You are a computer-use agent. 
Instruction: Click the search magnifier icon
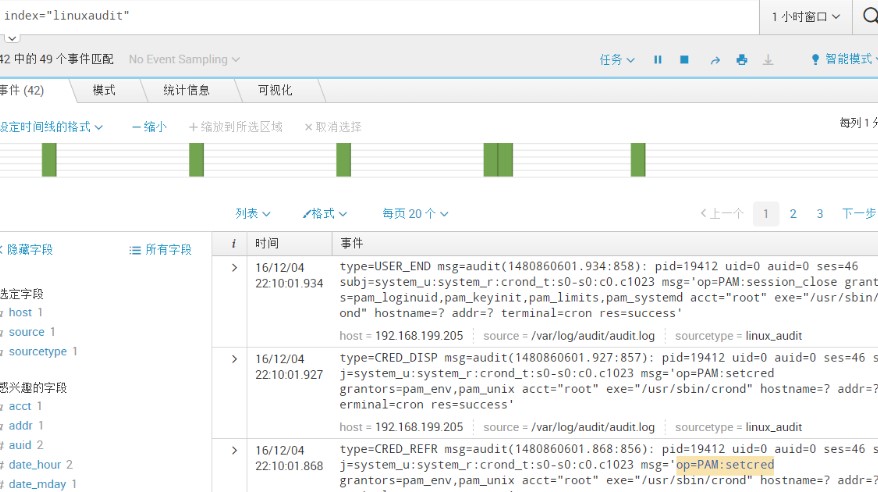pyautogui.click(x=870, y=16)
